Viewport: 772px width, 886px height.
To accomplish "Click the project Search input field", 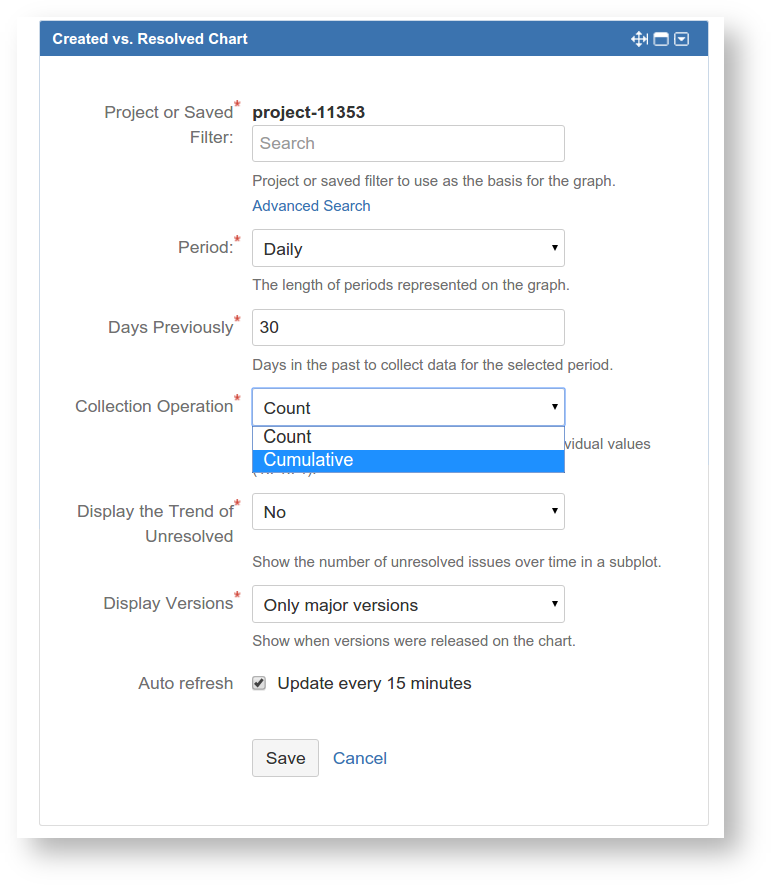I will pyautogui.click(x=408, y=143).
